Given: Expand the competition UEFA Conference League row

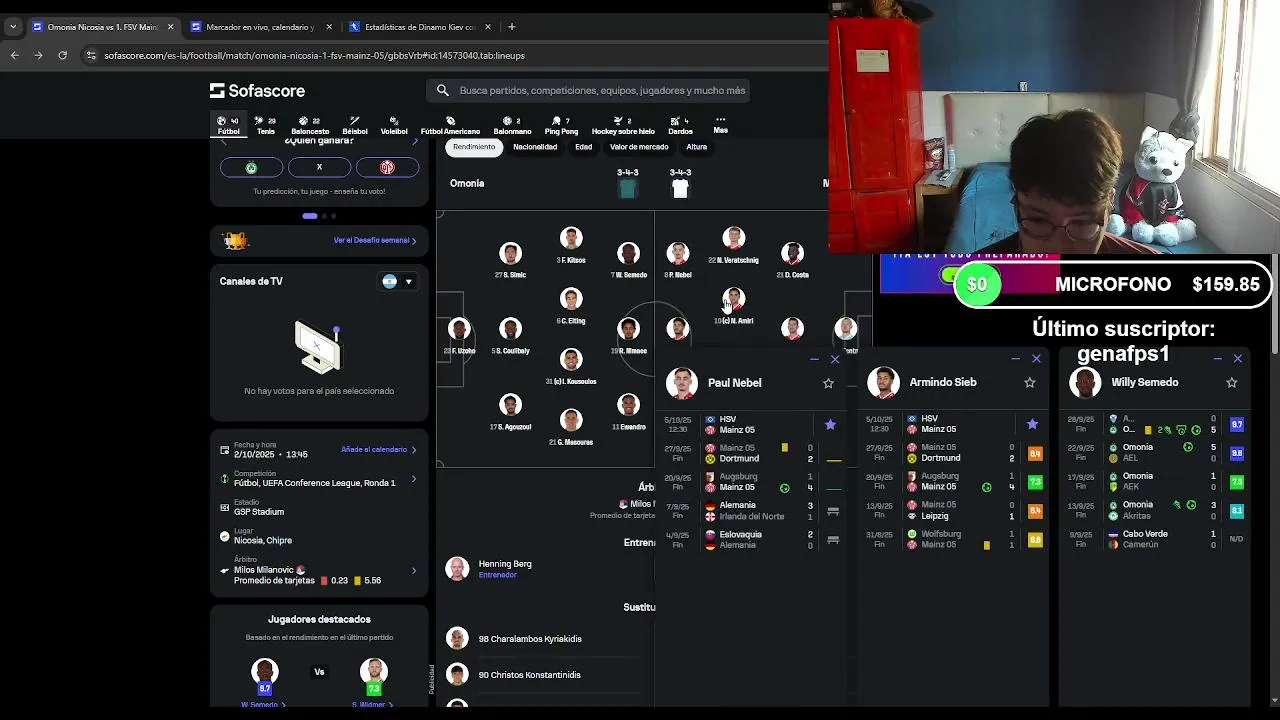Looking at the screenshot, I should [414, 478].
